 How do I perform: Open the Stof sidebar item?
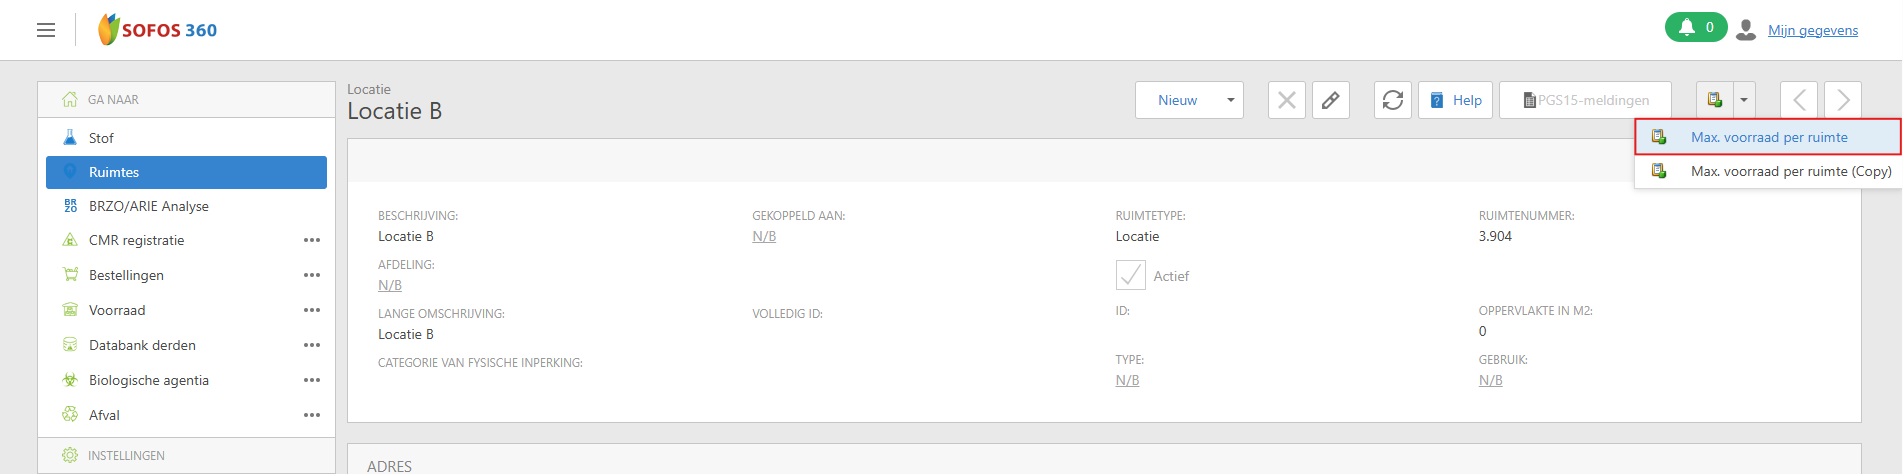[101, 138]
